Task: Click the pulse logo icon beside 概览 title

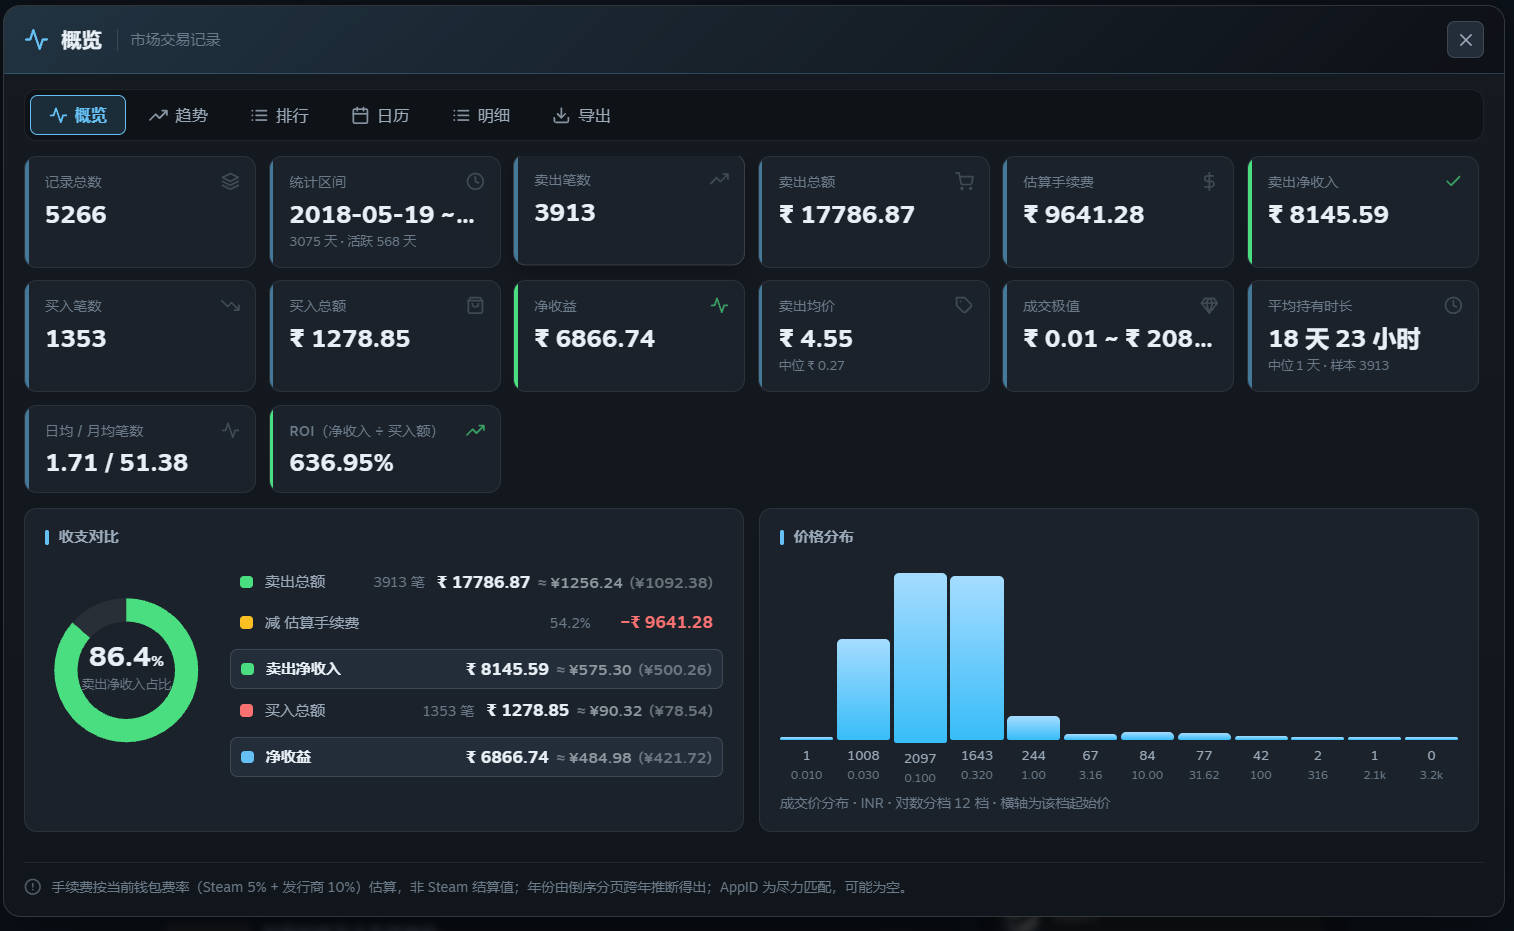Action: click(x=36, y=40)
